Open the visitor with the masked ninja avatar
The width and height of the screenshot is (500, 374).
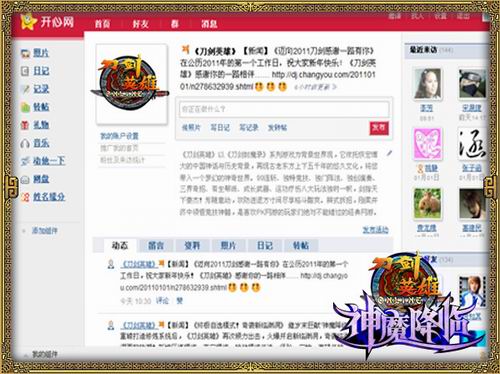click(x=472, y=84)
